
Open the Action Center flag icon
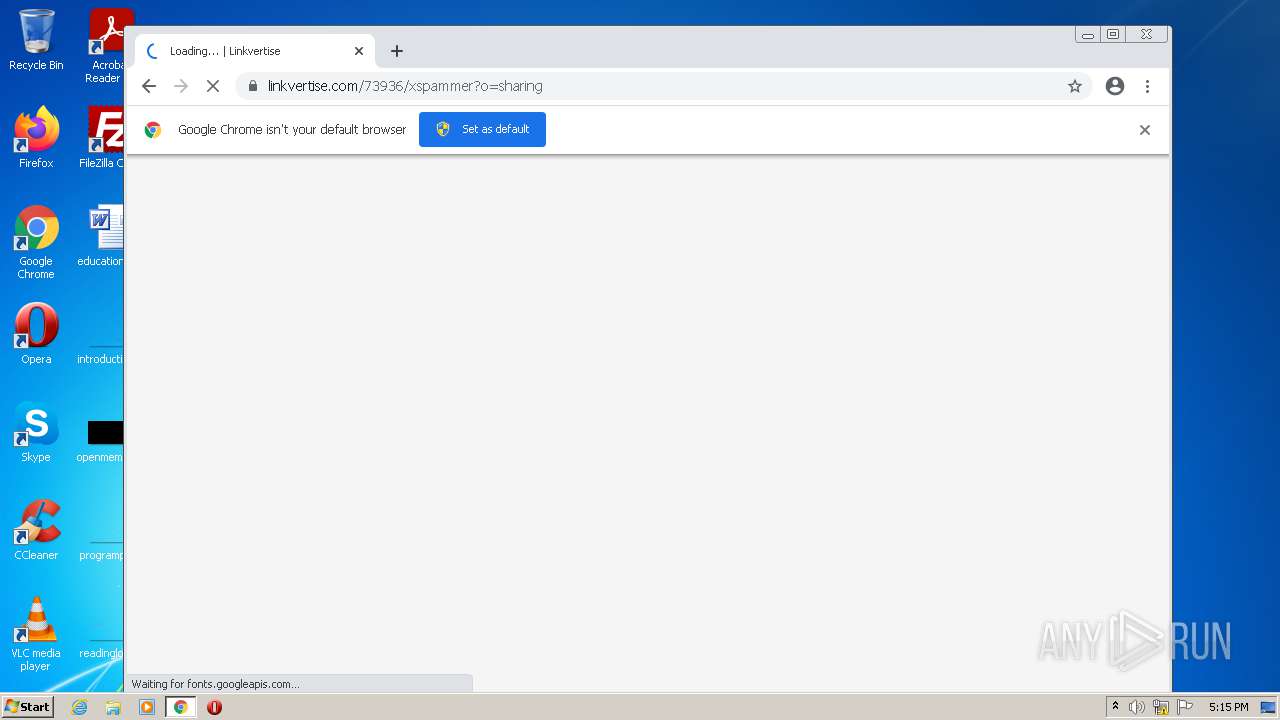coord(1185,707)
